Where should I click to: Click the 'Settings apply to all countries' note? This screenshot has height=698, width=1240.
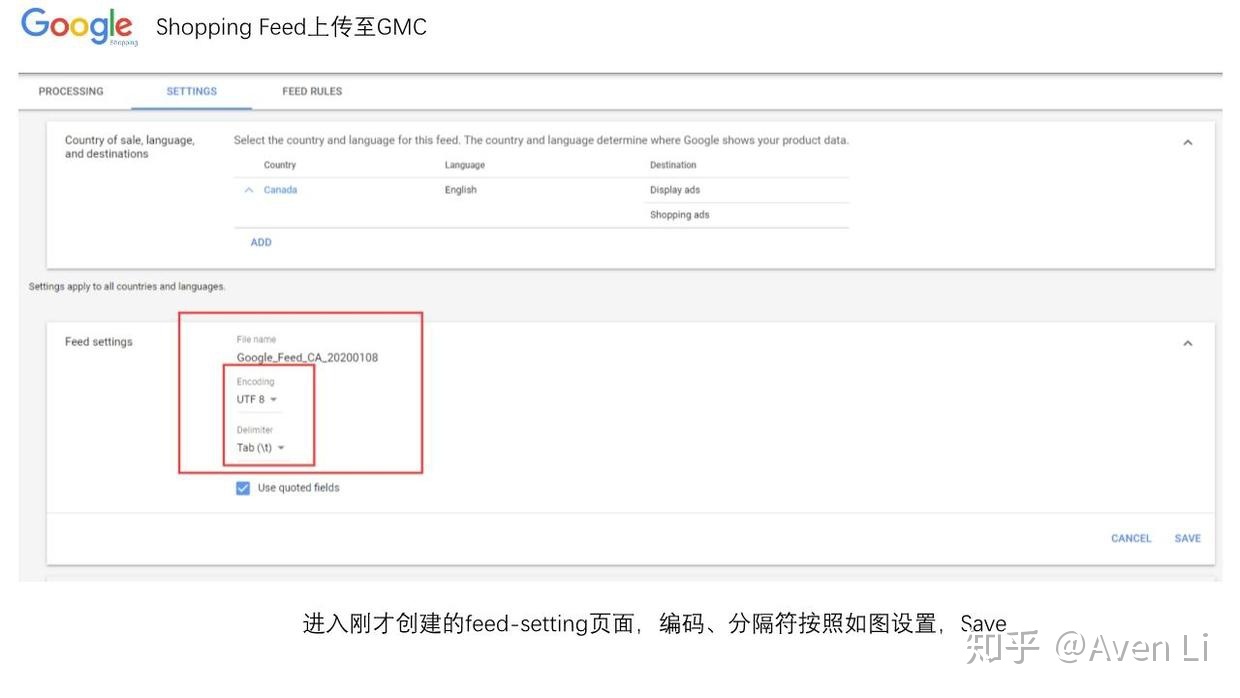(127, 287)
